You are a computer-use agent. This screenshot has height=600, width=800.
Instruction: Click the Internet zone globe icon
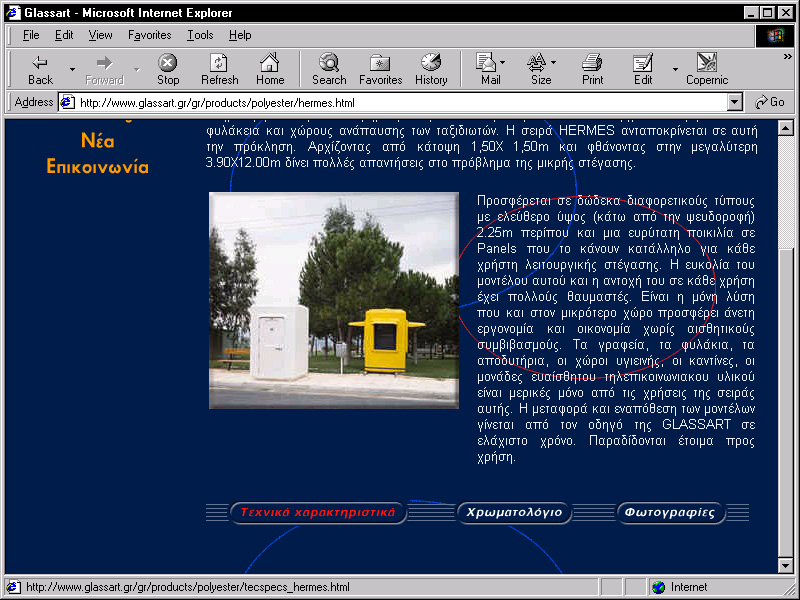click(x=659, y=587)
